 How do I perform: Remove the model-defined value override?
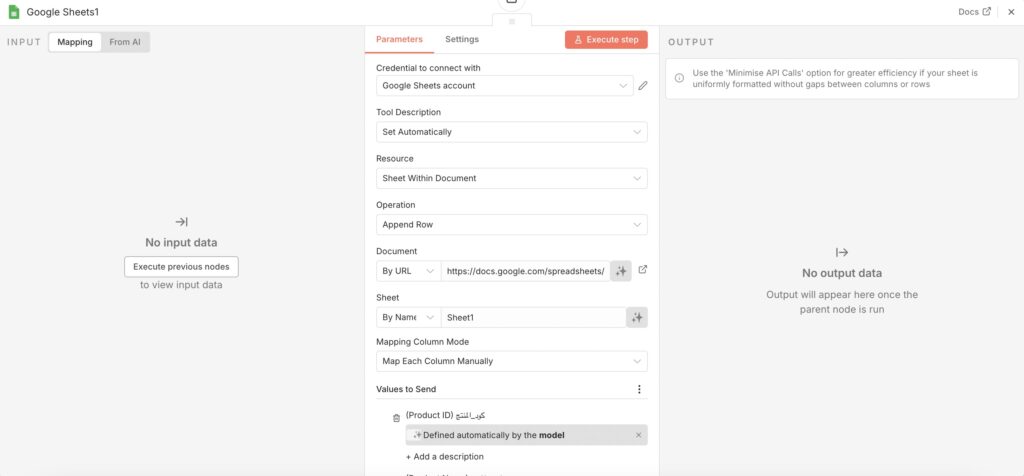[x=639, y=435]
